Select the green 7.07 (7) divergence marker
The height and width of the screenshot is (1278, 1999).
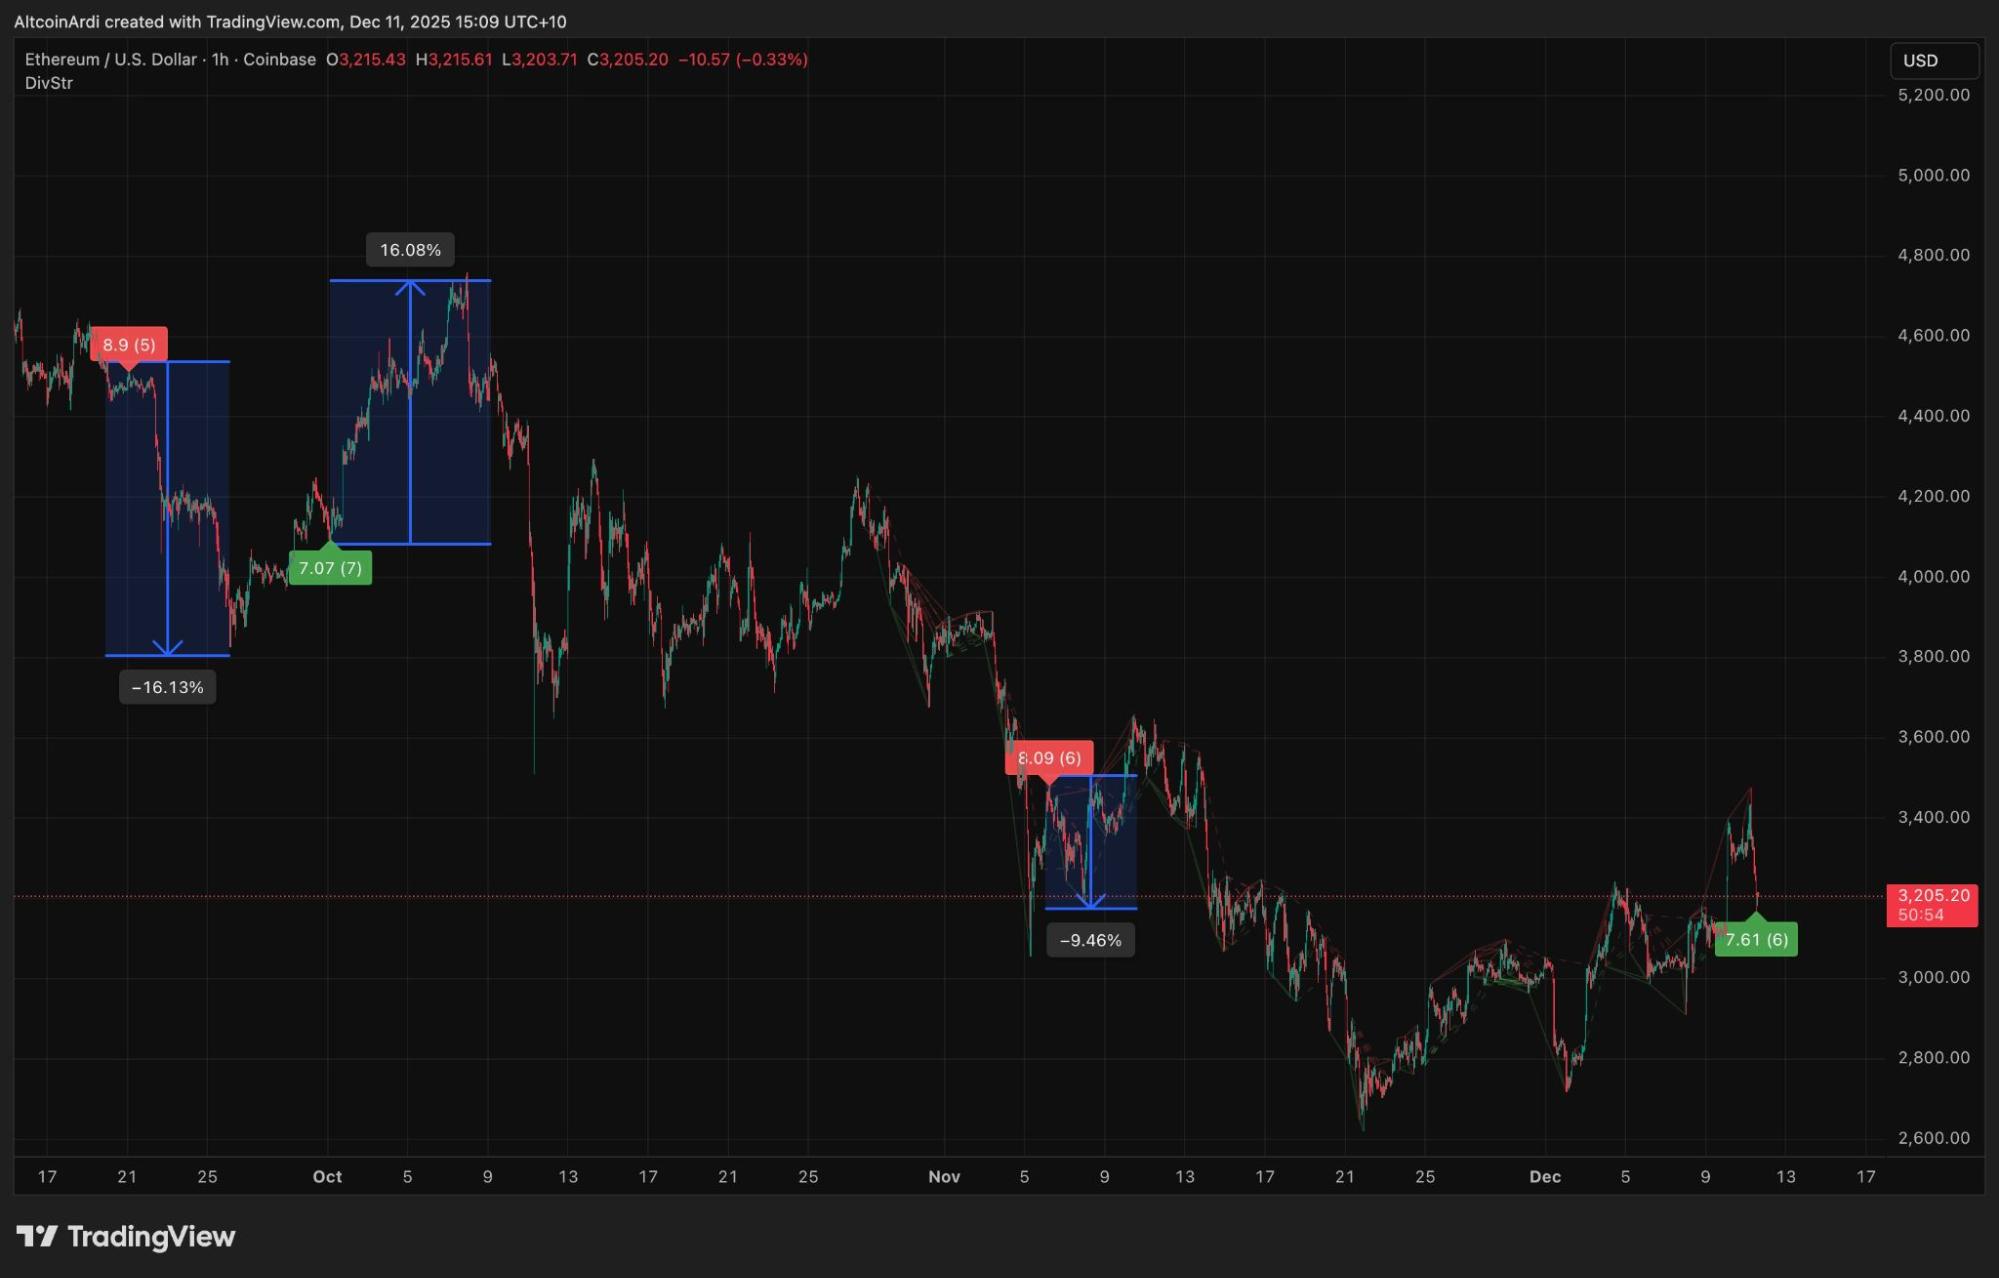[330, 569]
